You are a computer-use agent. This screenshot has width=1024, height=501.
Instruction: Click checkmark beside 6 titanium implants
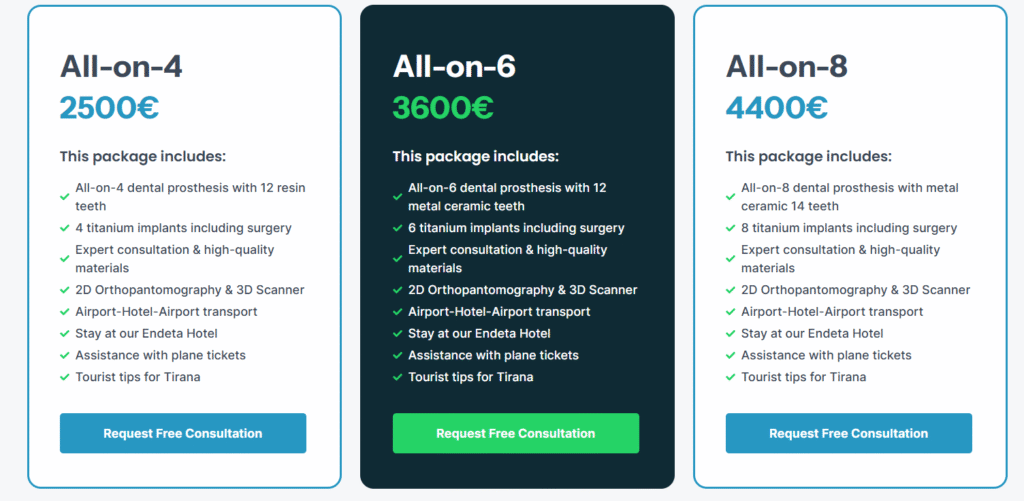tap(397, 229)
